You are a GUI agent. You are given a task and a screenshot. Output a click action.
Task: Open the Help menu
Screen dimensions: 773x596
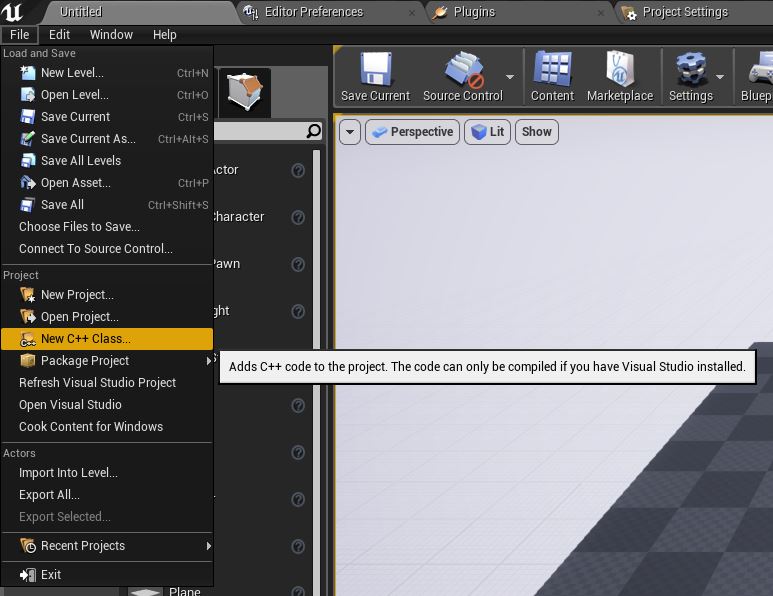point(165,35)
